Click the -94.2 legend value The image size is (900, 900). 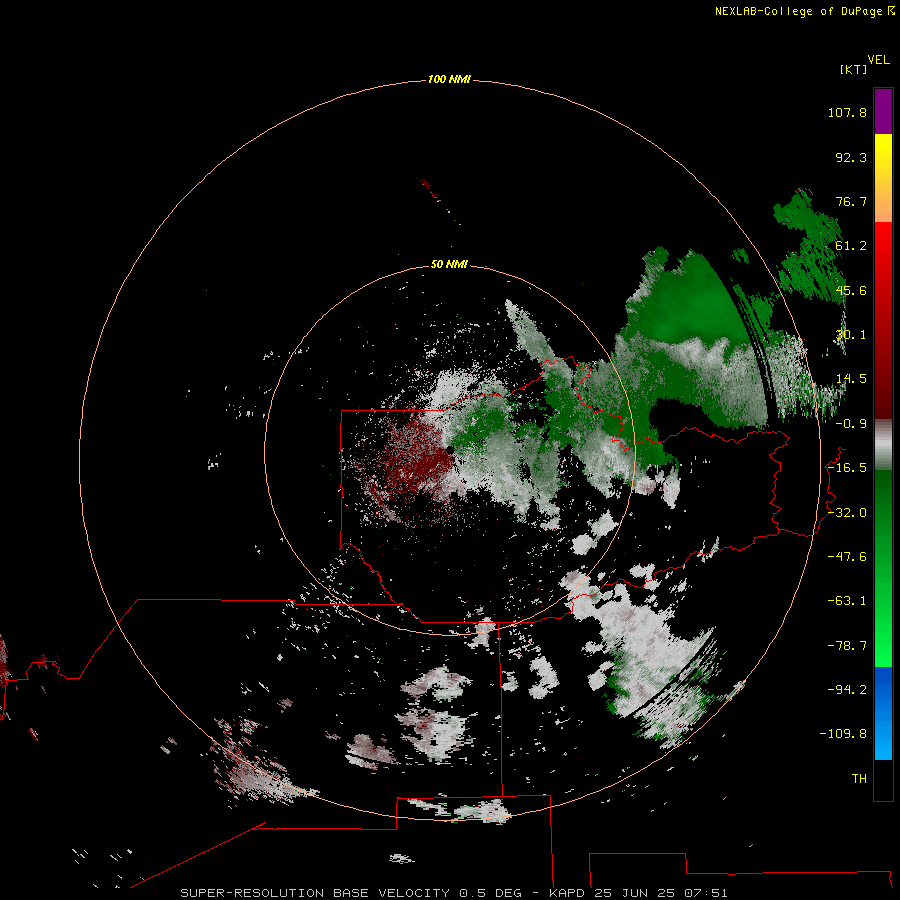[x=847, y=689]
